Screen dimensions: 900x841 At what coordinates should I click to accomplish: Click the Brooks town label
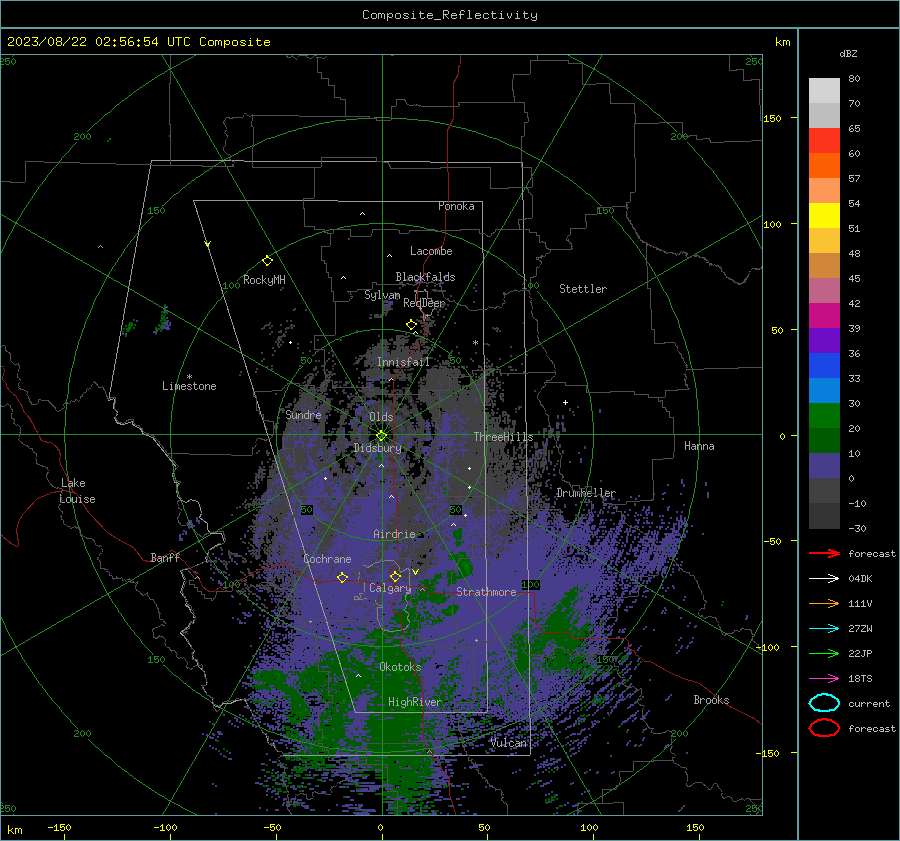point(711,700)
